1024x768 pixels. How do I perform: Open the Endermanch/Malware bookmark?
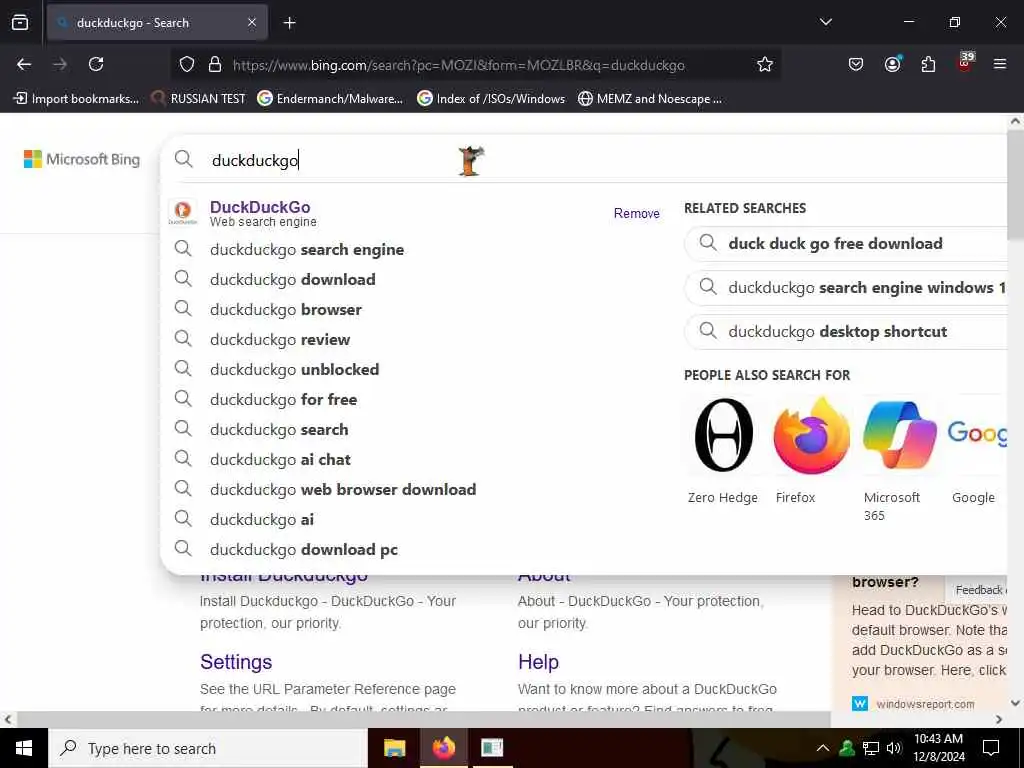pyautogui.click(x=330, y=99)
